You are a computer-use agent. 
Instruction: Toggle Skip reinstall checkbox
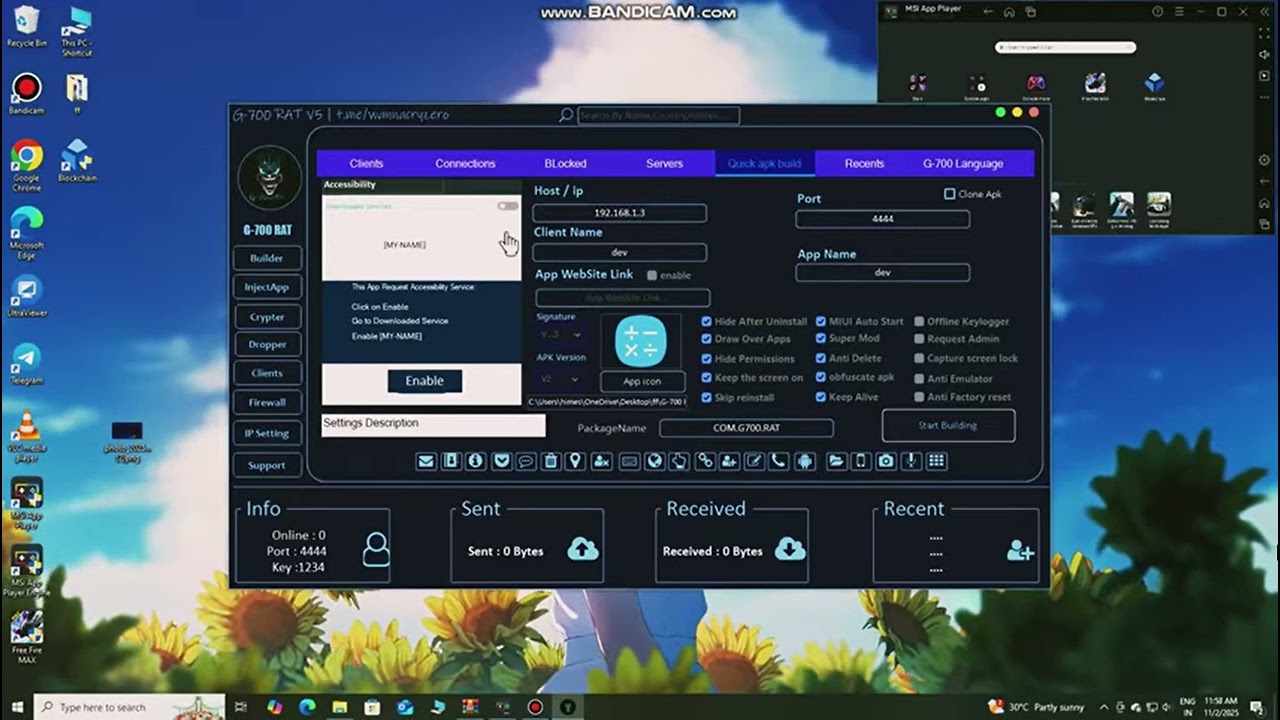(707, 397)
